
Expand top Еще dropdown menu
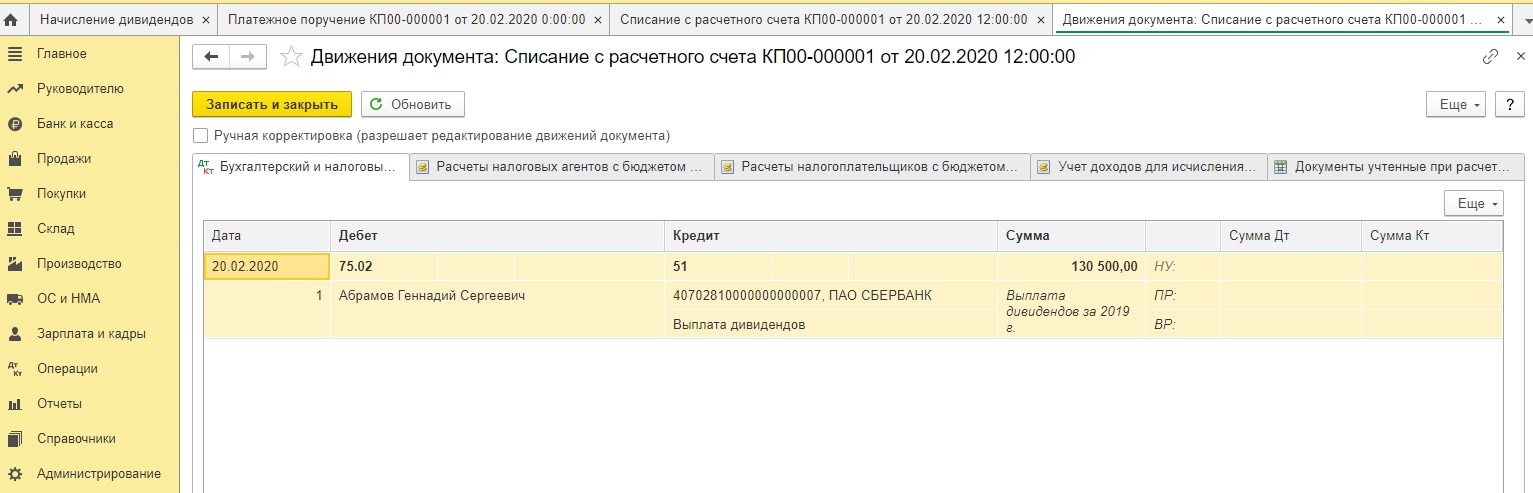[x=1460, y=104]
